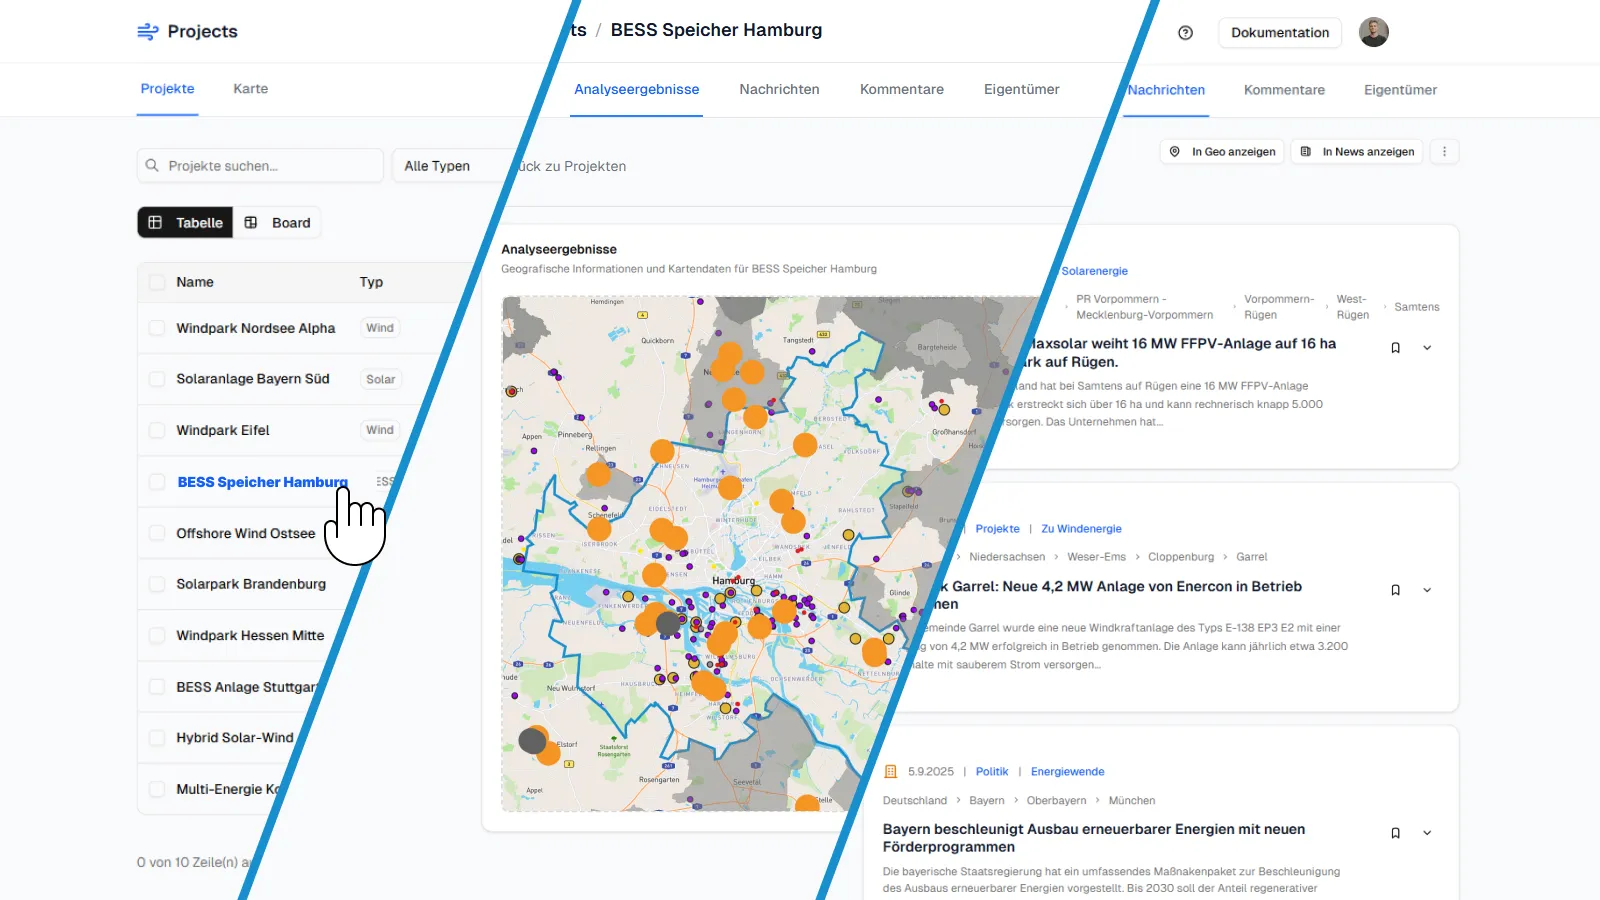Bookmark the Bayern Förderprogrammen article
1600x900 pixels.
[1395, 834]
